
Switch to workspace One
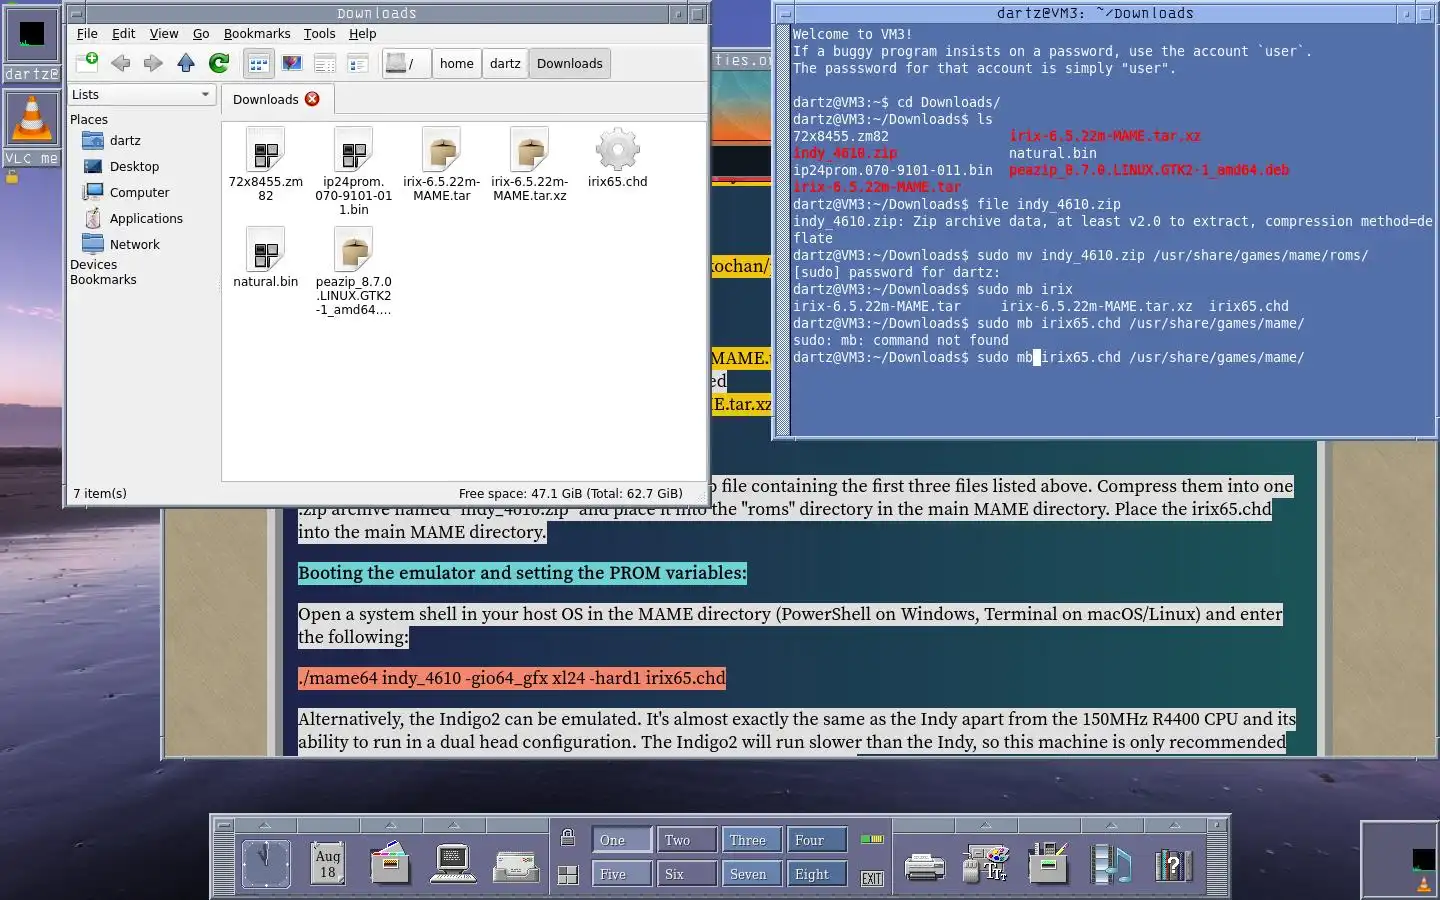pyautogui.click(x=621, y=840)
